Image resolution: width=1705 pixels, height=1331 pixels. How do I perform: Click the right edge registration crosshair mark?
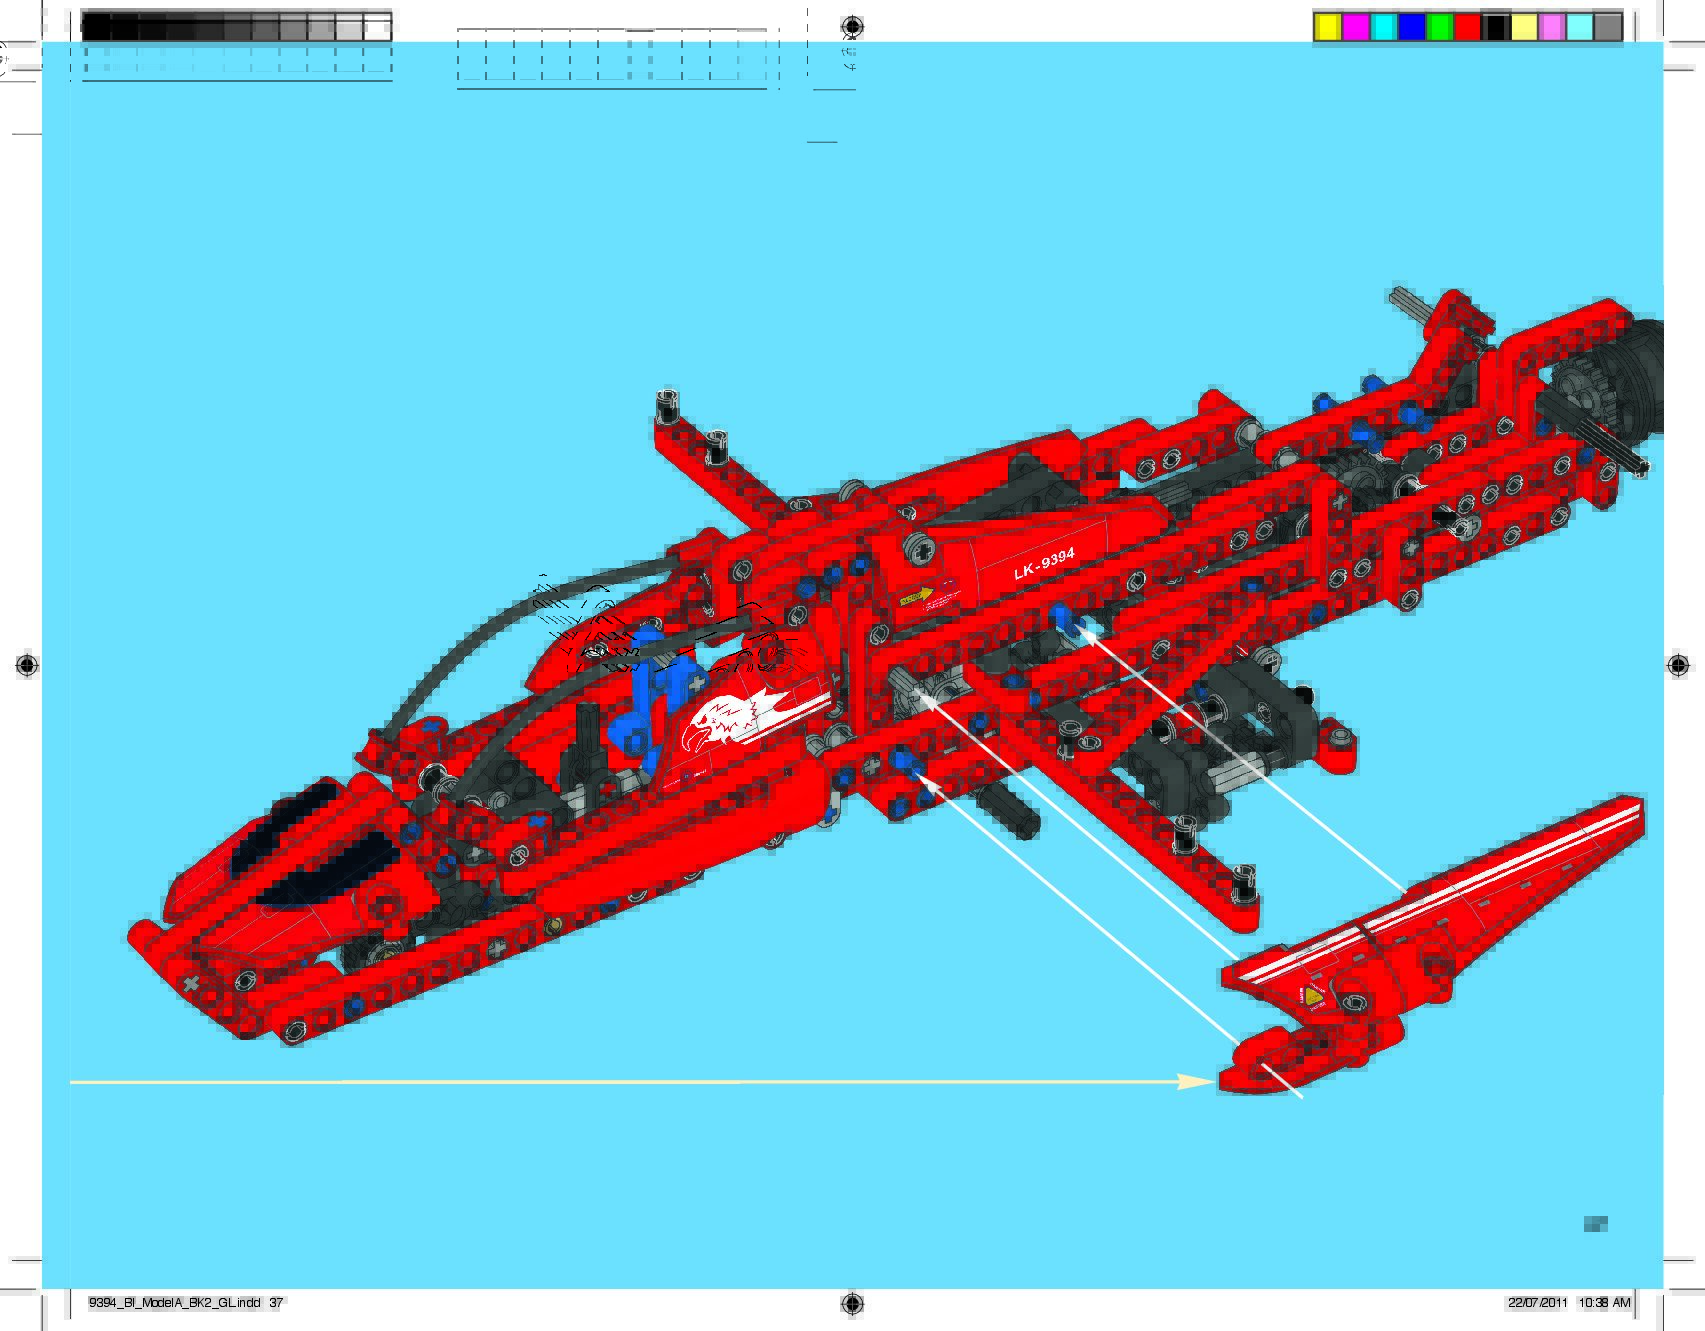click(1677, 665)
